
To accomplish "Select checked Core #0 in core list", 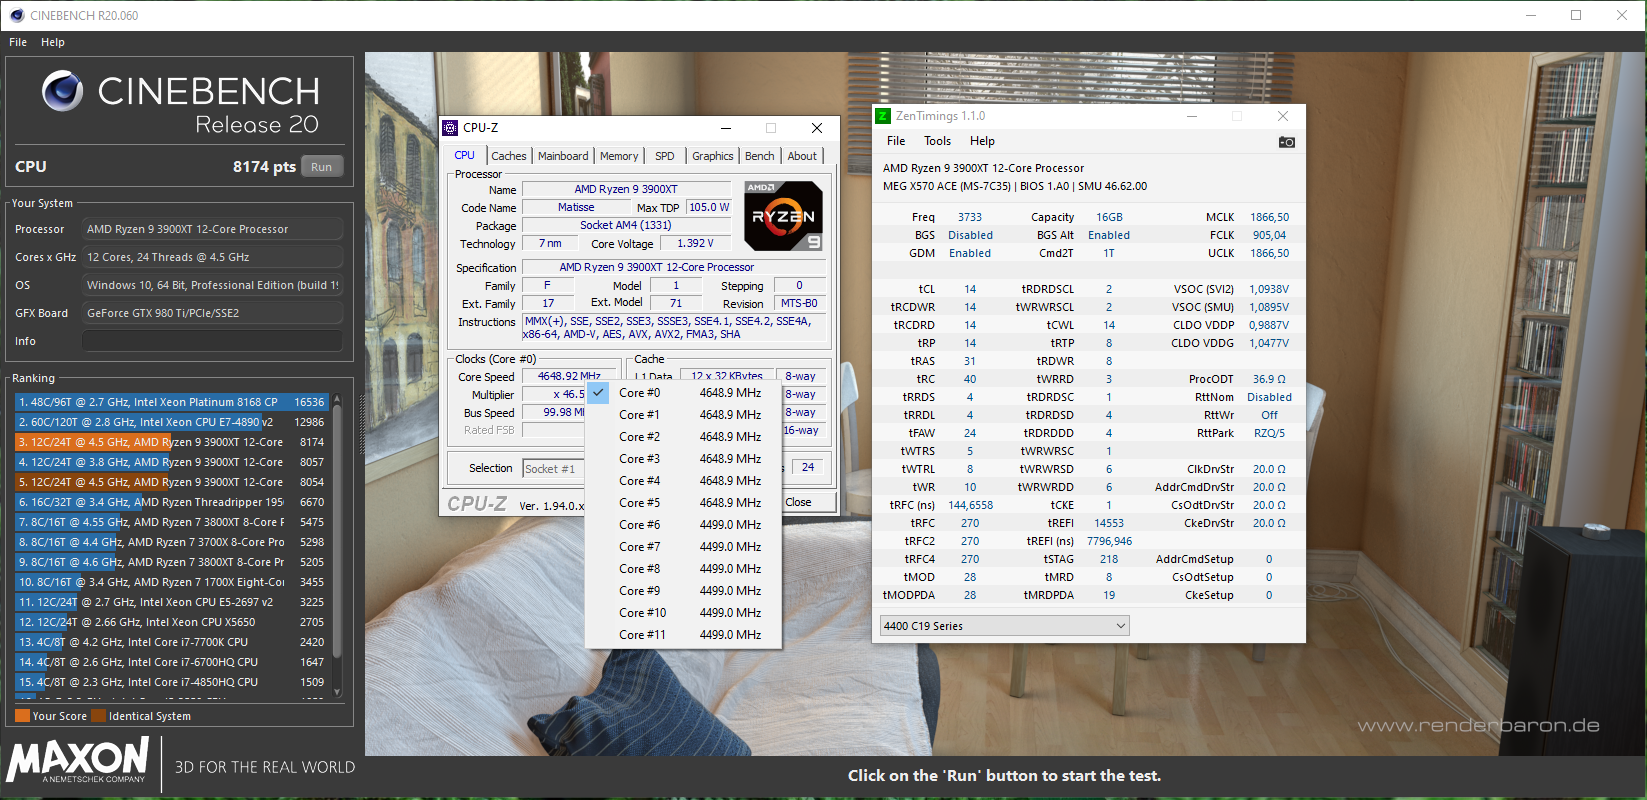I will click(683, 393).
